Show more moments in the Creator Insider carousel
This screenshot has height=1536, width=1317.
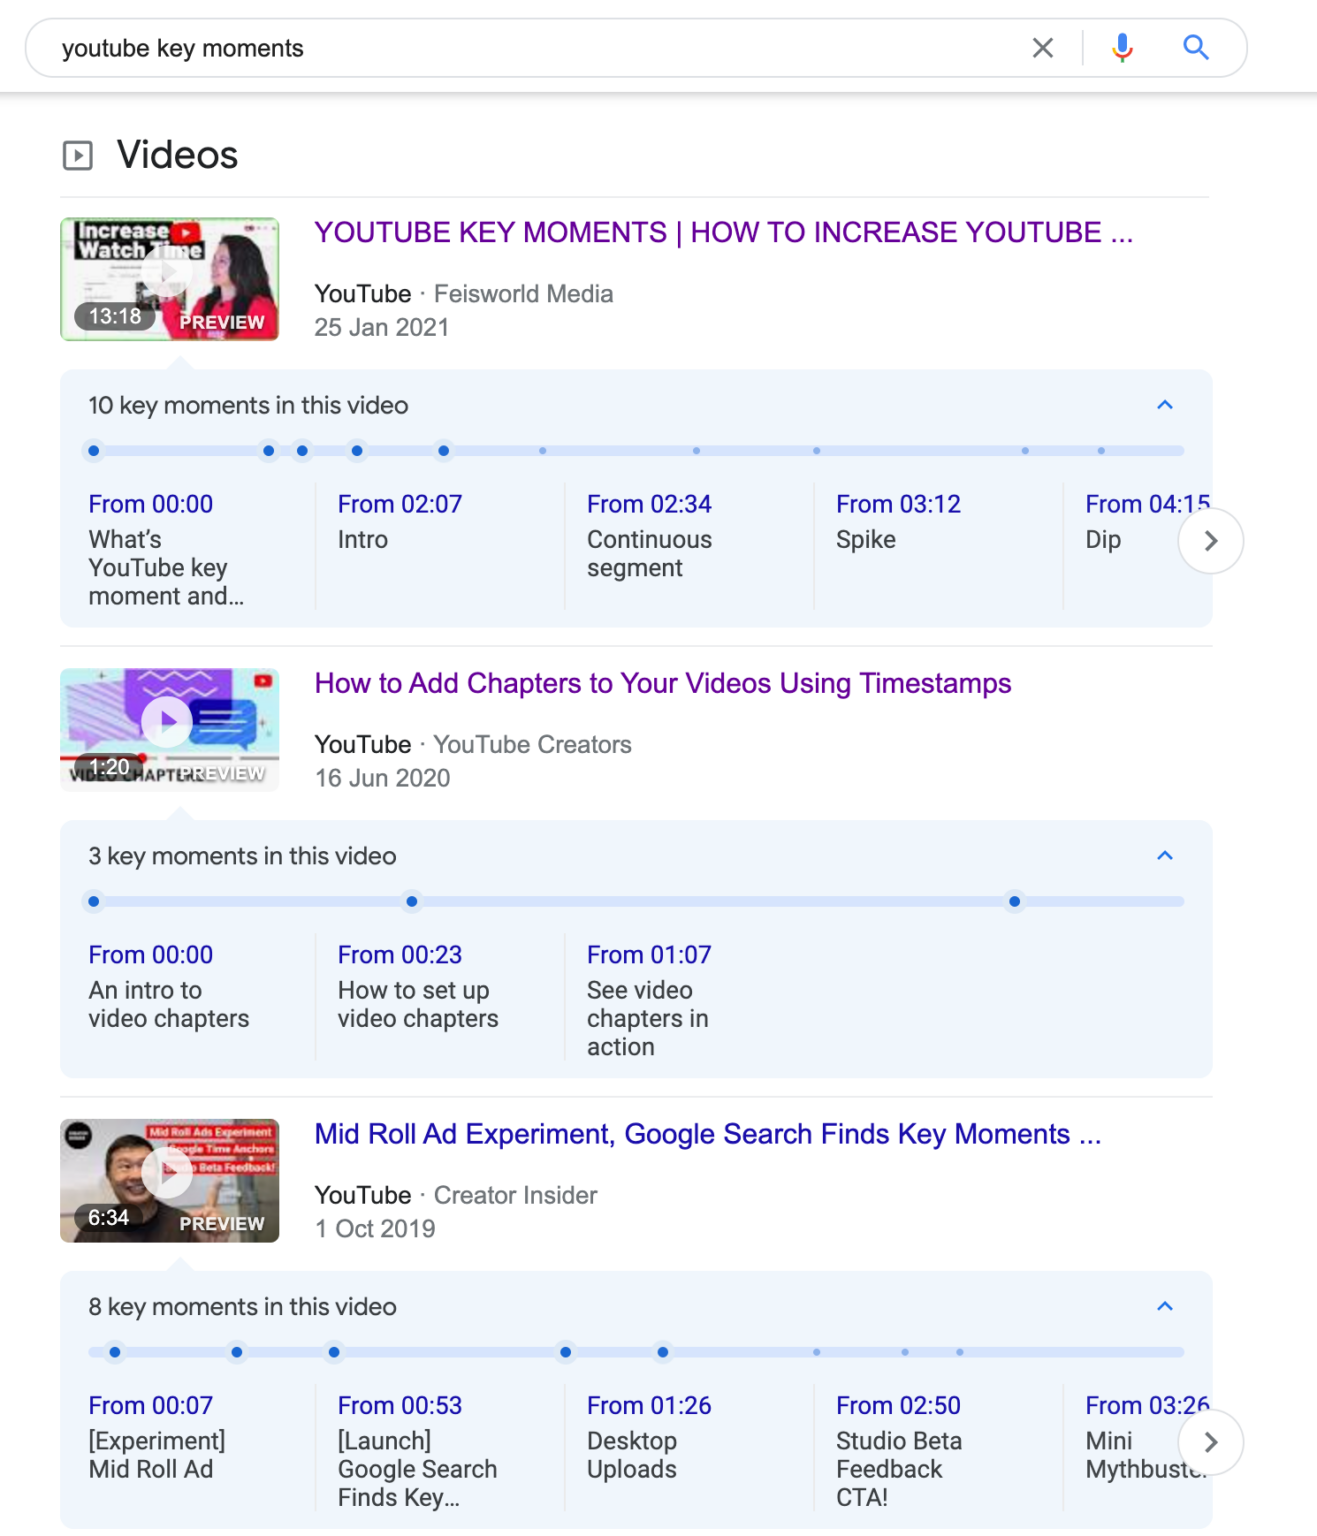pos(1210,1442)
